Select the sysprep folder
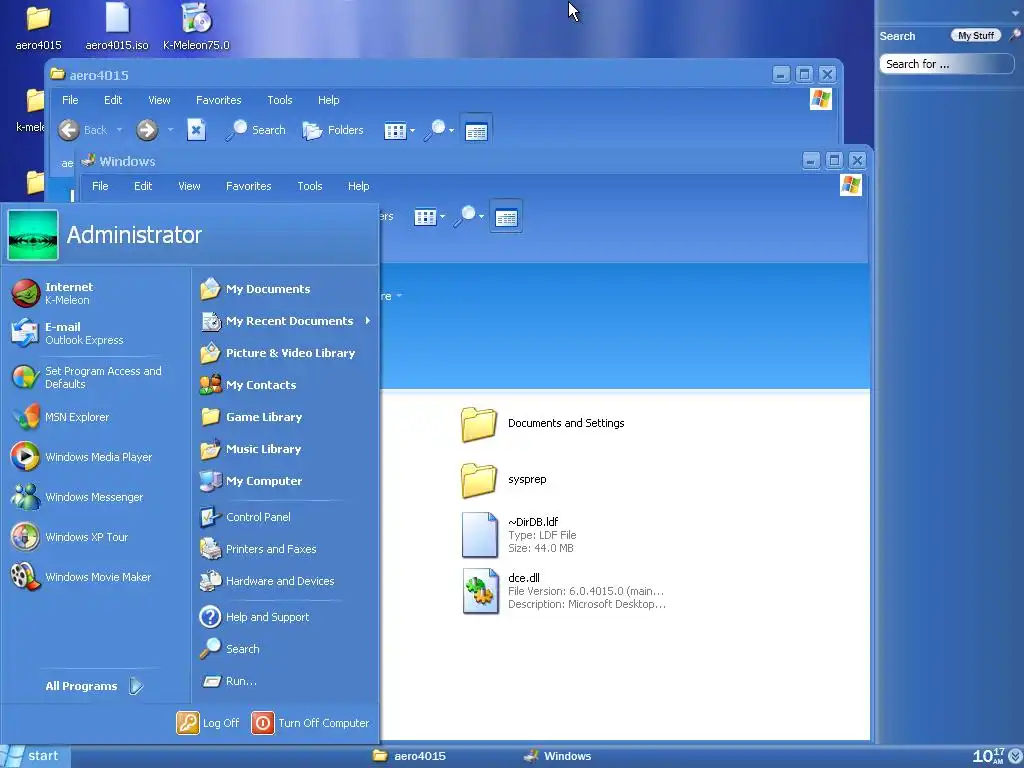This screenshot has width=1024, height=768. 504,479
